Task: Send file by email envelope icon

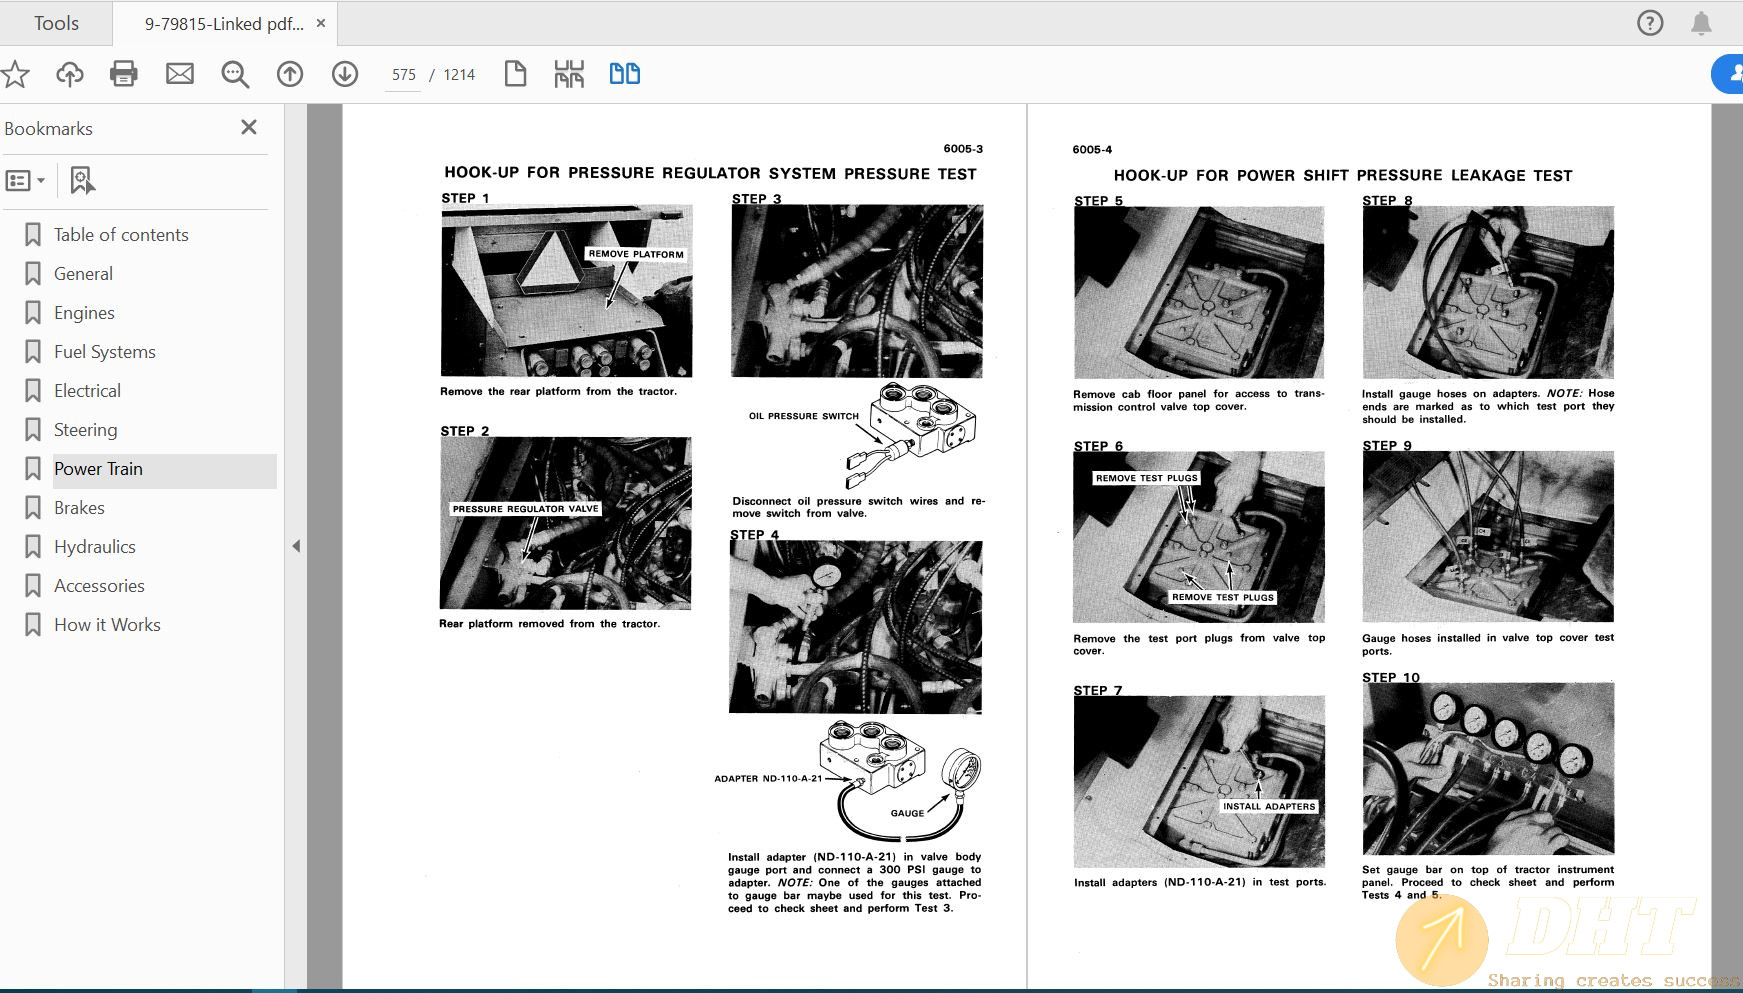Action: 180,74
